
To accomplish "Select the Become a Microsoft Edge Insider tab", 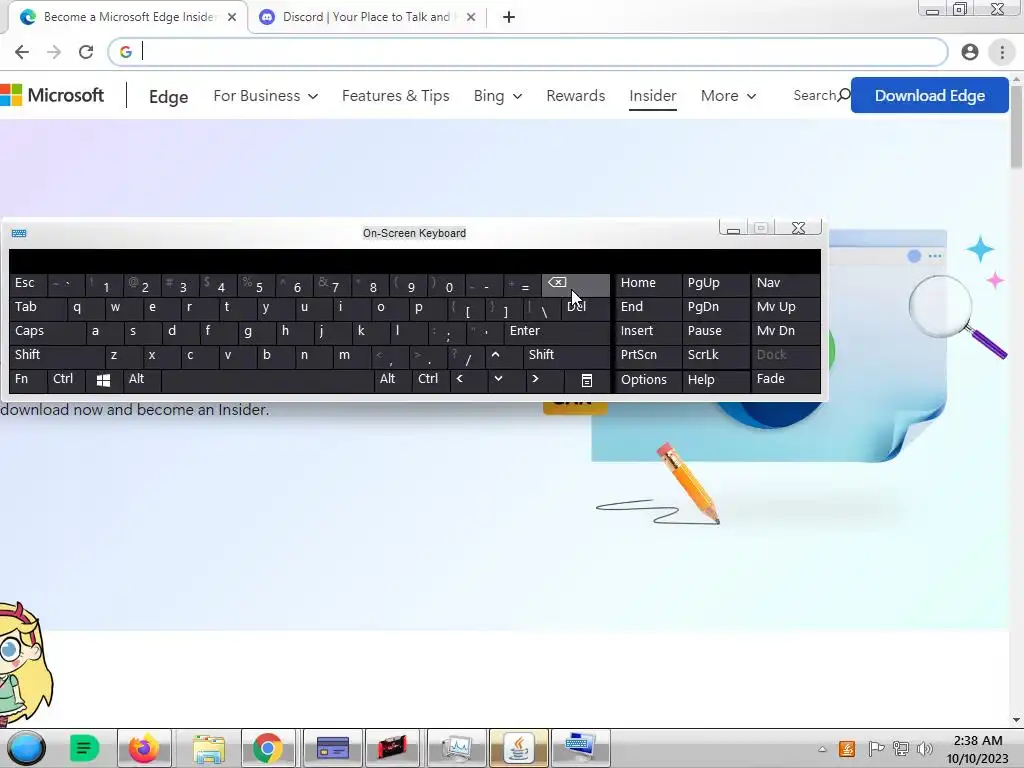I will 127,17.
